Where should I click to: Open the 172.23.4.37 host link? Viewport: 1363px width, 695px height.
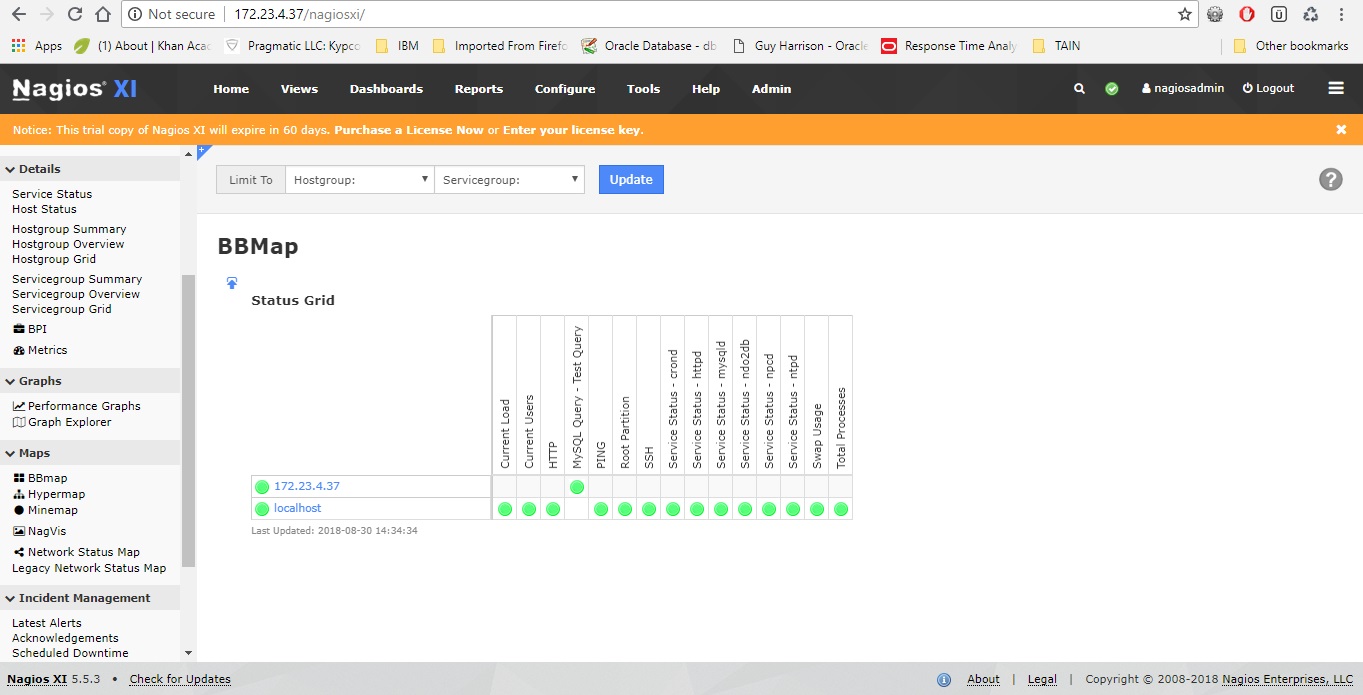tap(307, 486)
